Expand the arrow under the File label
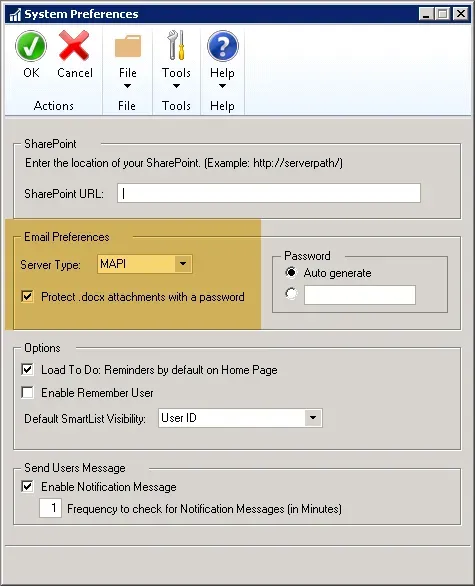475x586 pixels. pos(127,86)
